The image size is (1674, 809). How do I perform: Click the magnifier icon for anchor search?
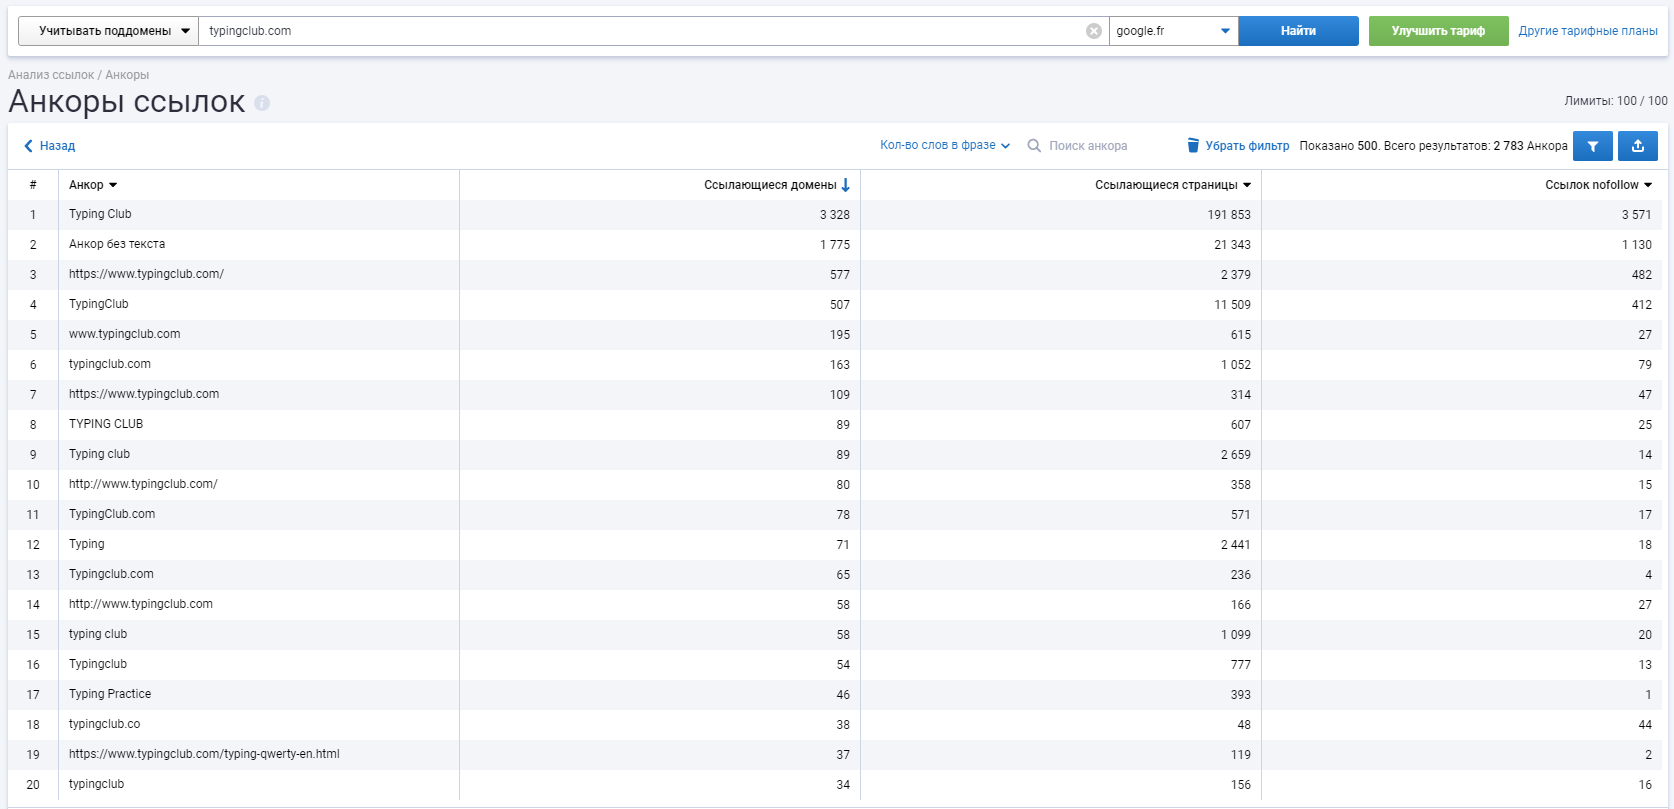tap(1034, 146)
